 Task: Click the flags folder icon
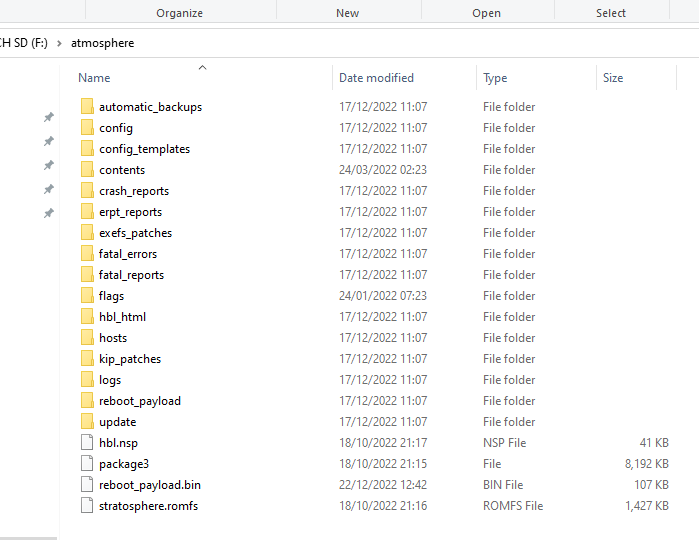point(87,296)
